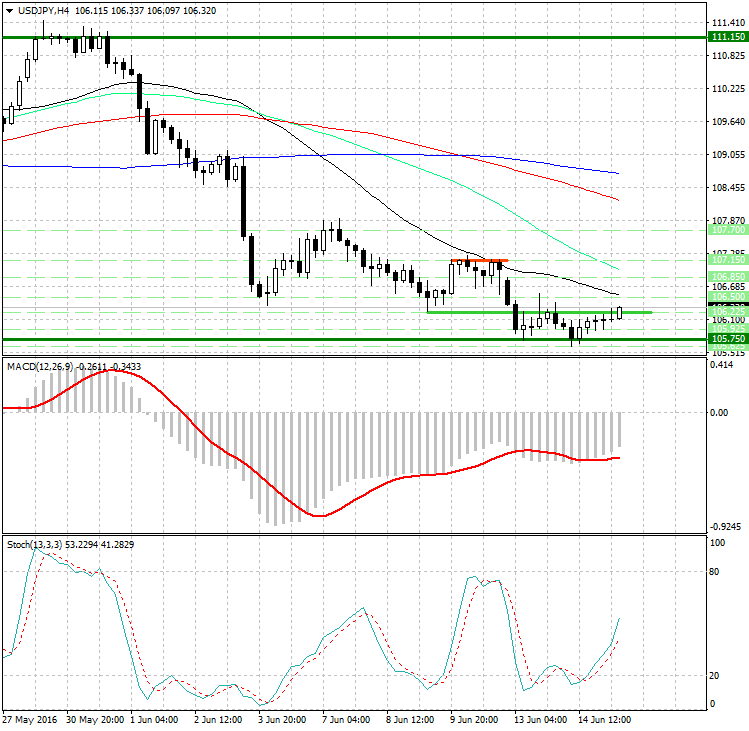The width and height of the screenshot is (749, 731).
Task: Open the chart menu triangle beside USDJPY,H4
Action: [x=10, y=11]
